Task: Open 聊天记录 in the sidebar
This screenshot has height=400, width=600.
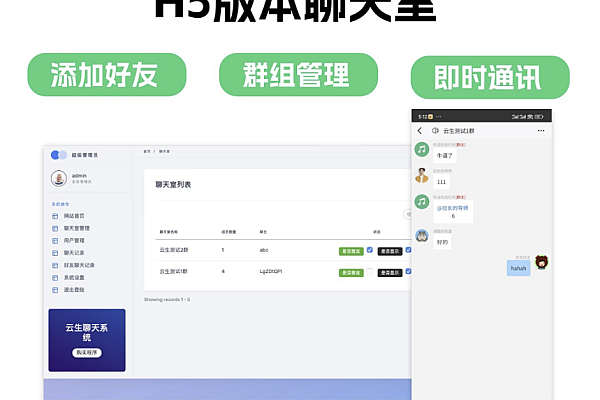Action: (74, 253)
